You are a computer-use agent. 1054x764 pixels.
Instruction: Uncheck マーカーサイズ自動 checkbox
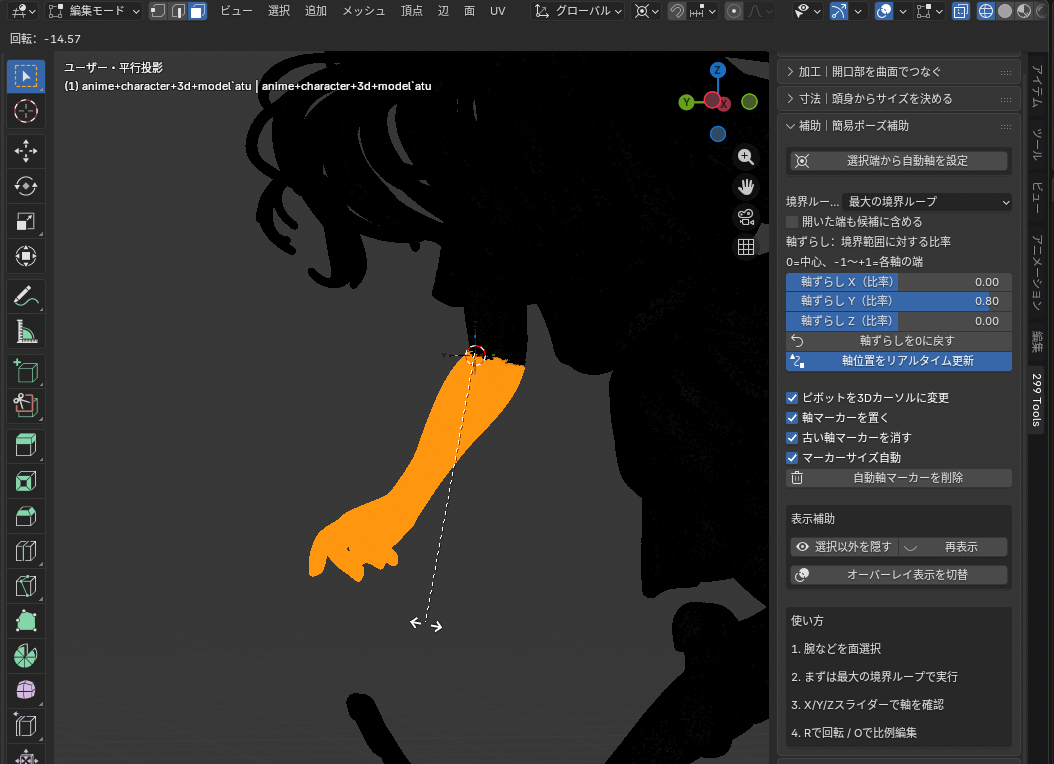(792, 458)
